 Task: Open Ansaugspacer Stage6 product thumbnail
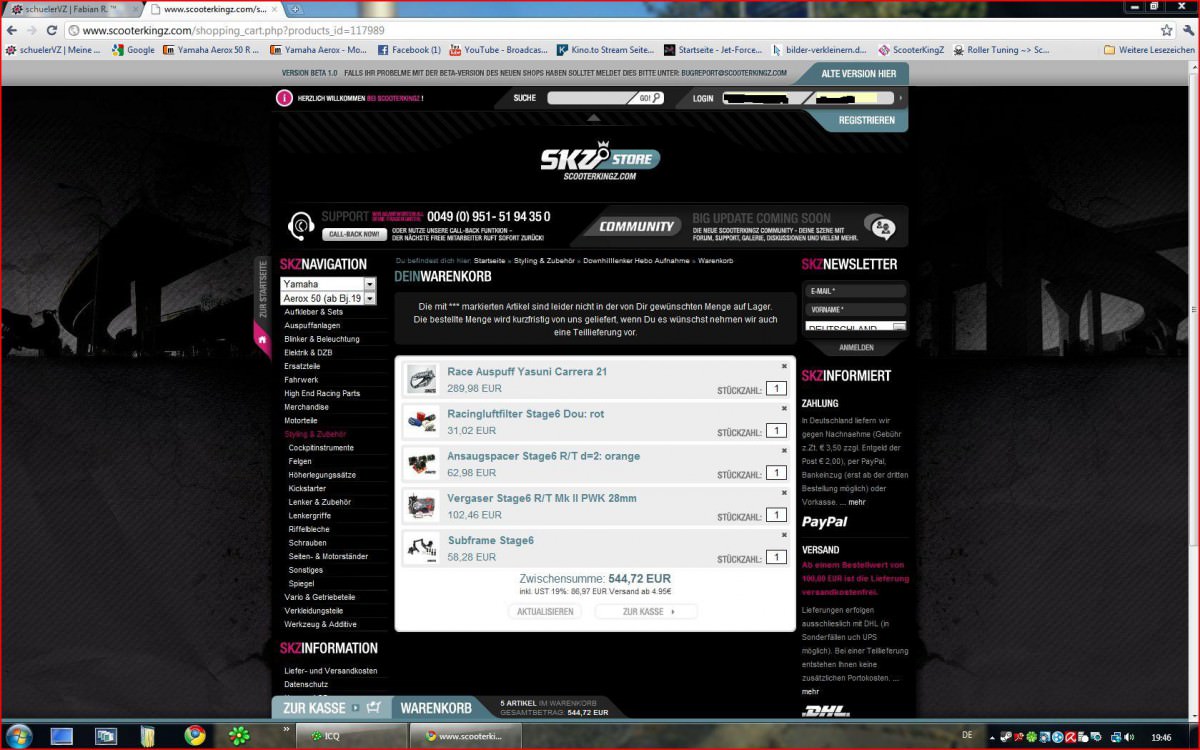[422, 463]
